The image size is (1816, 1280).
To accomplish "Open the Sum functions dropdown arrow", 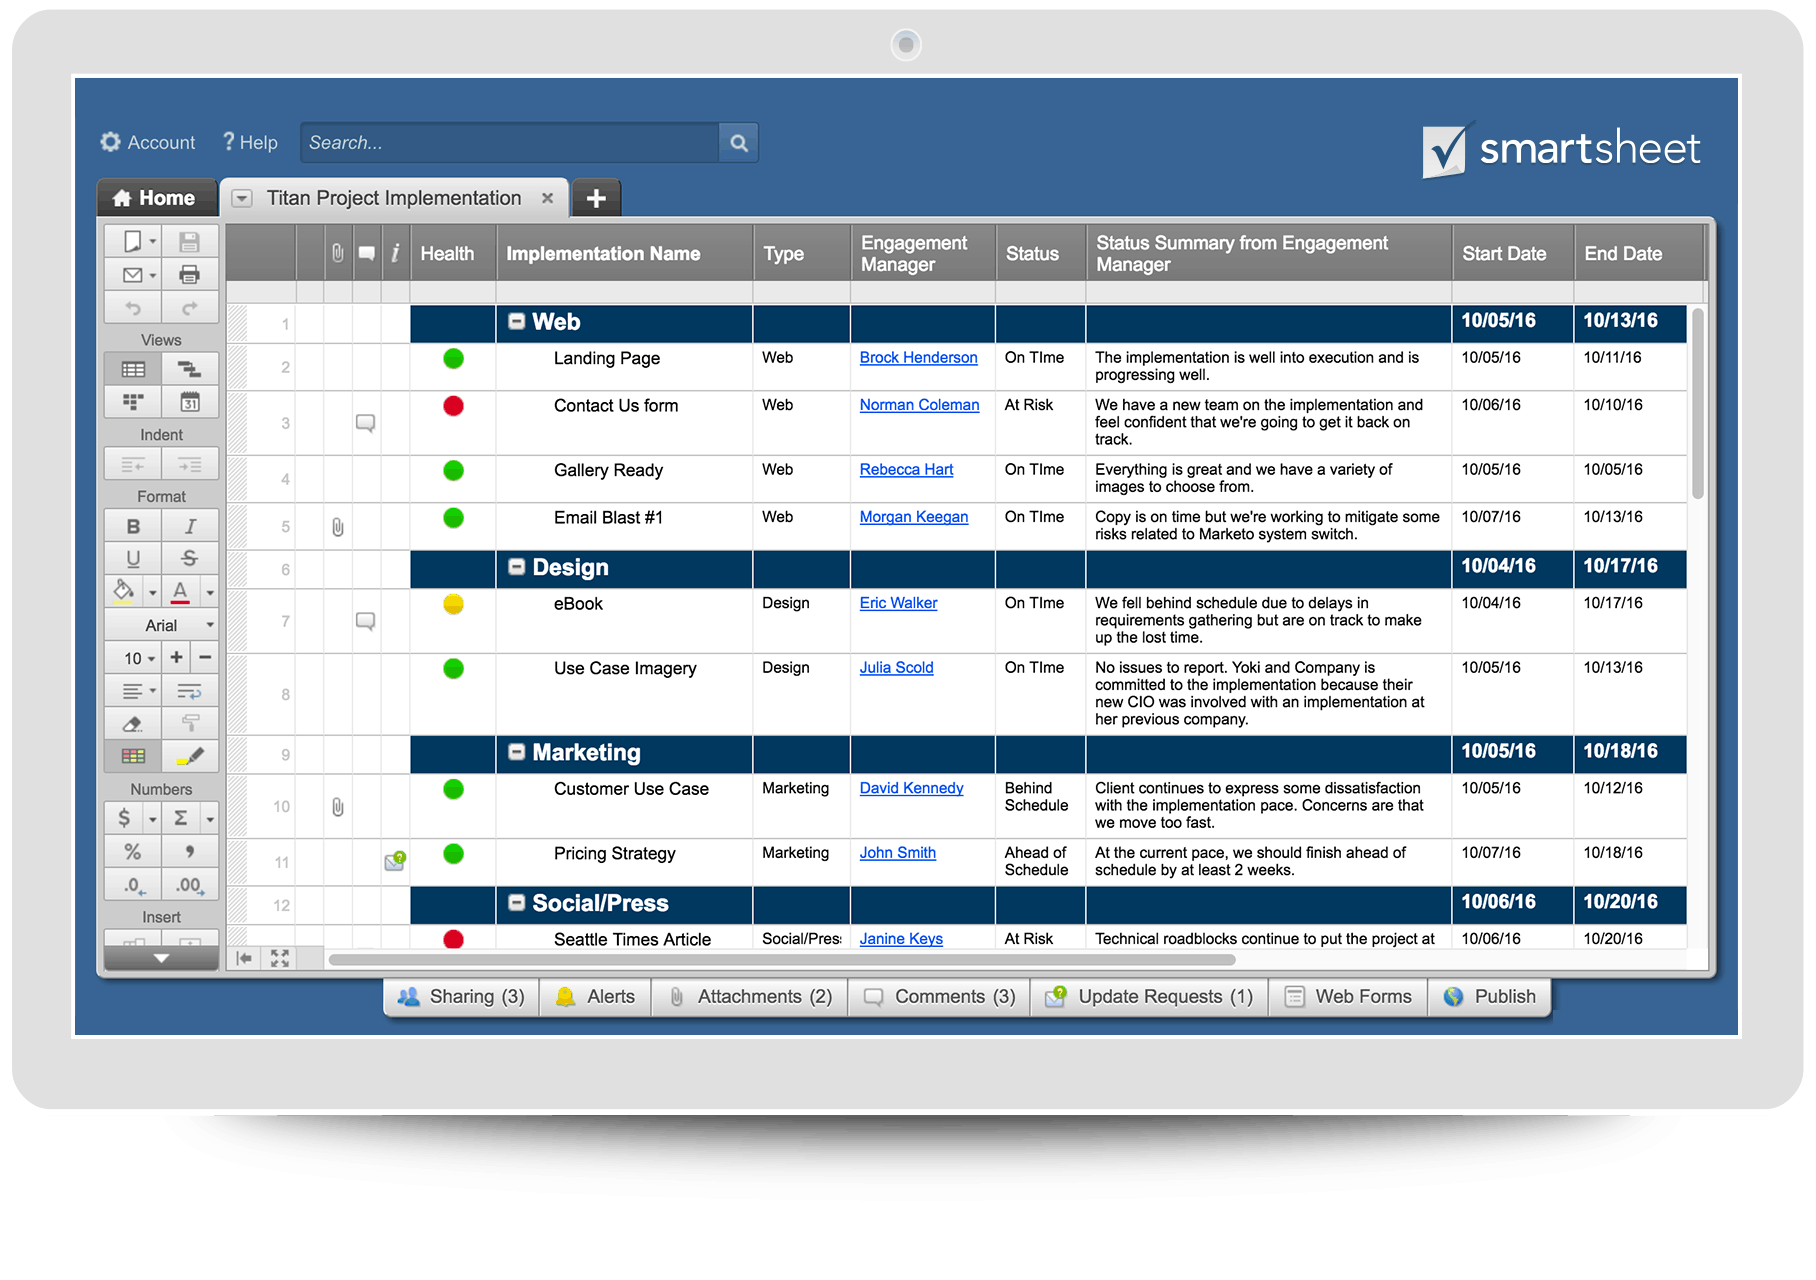I will coord(210,819).
